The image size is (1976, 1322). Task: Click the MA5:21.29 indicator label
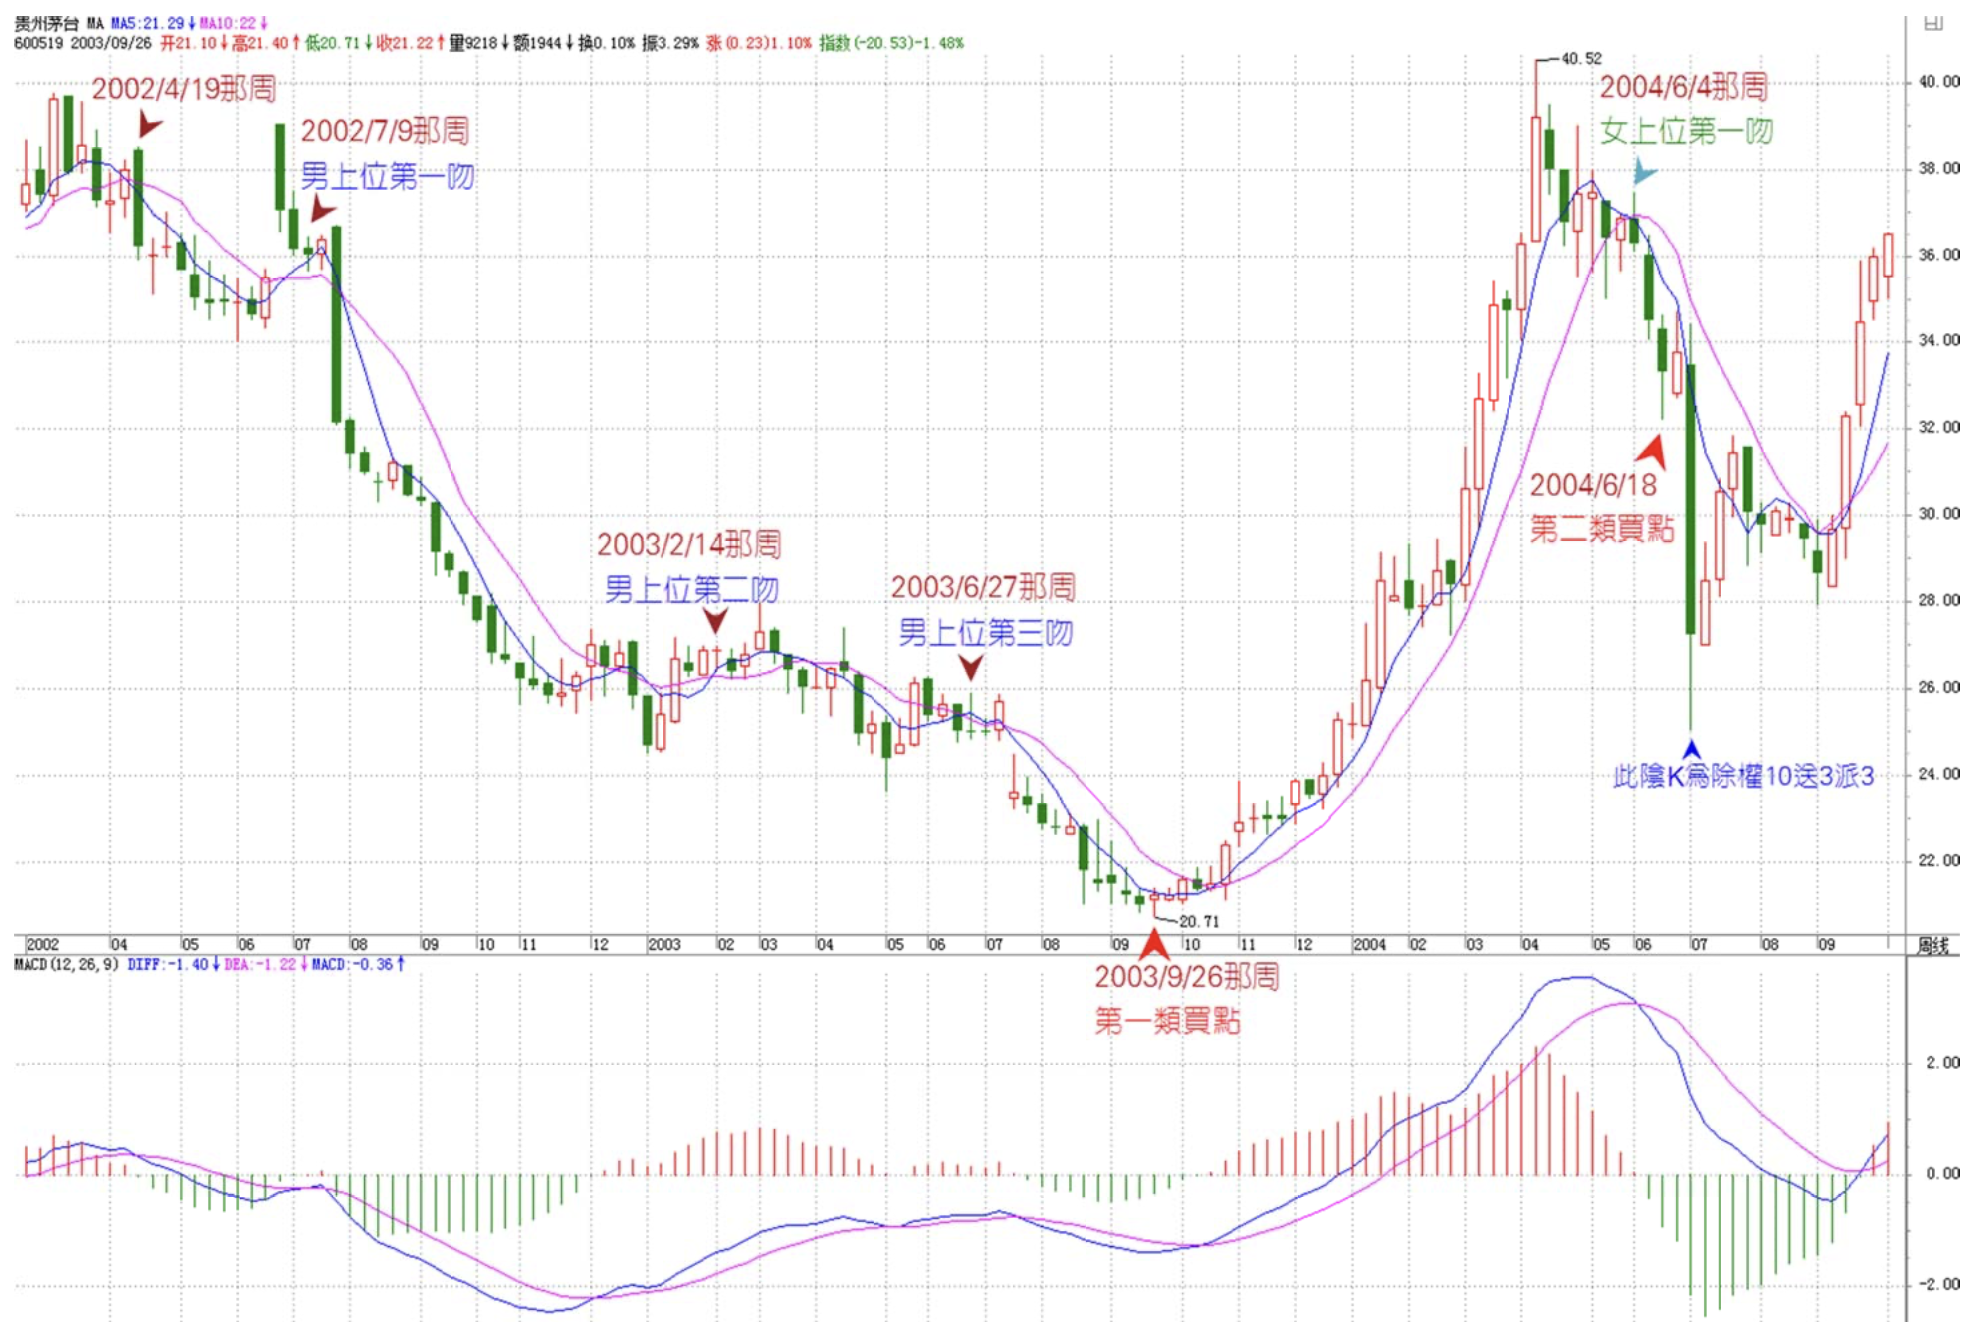148,23
